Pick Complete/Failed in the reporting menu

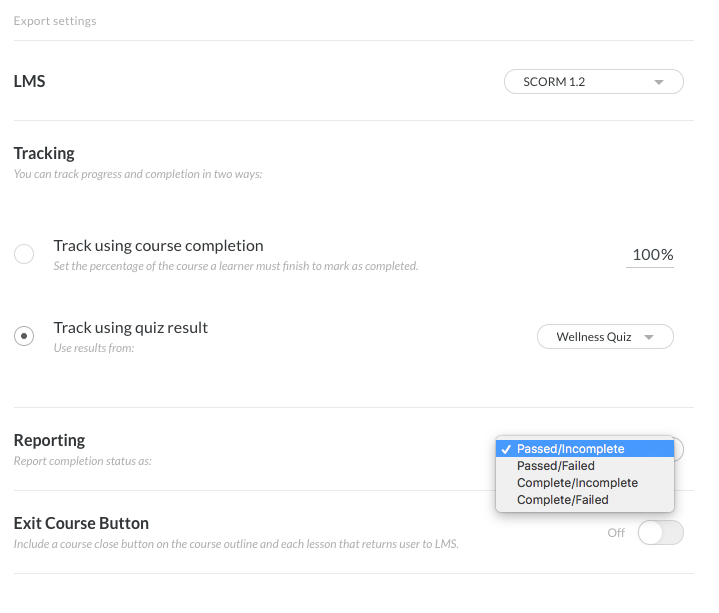[562, 500]
